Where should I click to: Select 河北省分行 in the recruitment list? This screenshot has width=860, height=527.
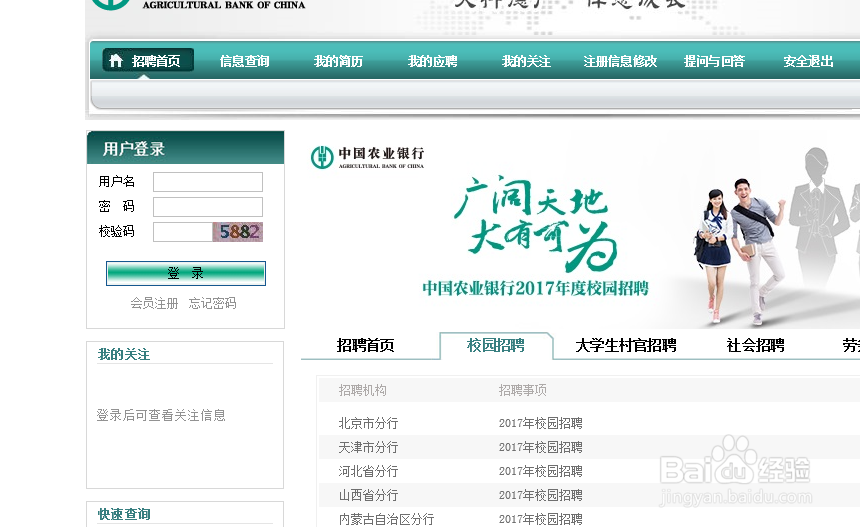(369, 472)
